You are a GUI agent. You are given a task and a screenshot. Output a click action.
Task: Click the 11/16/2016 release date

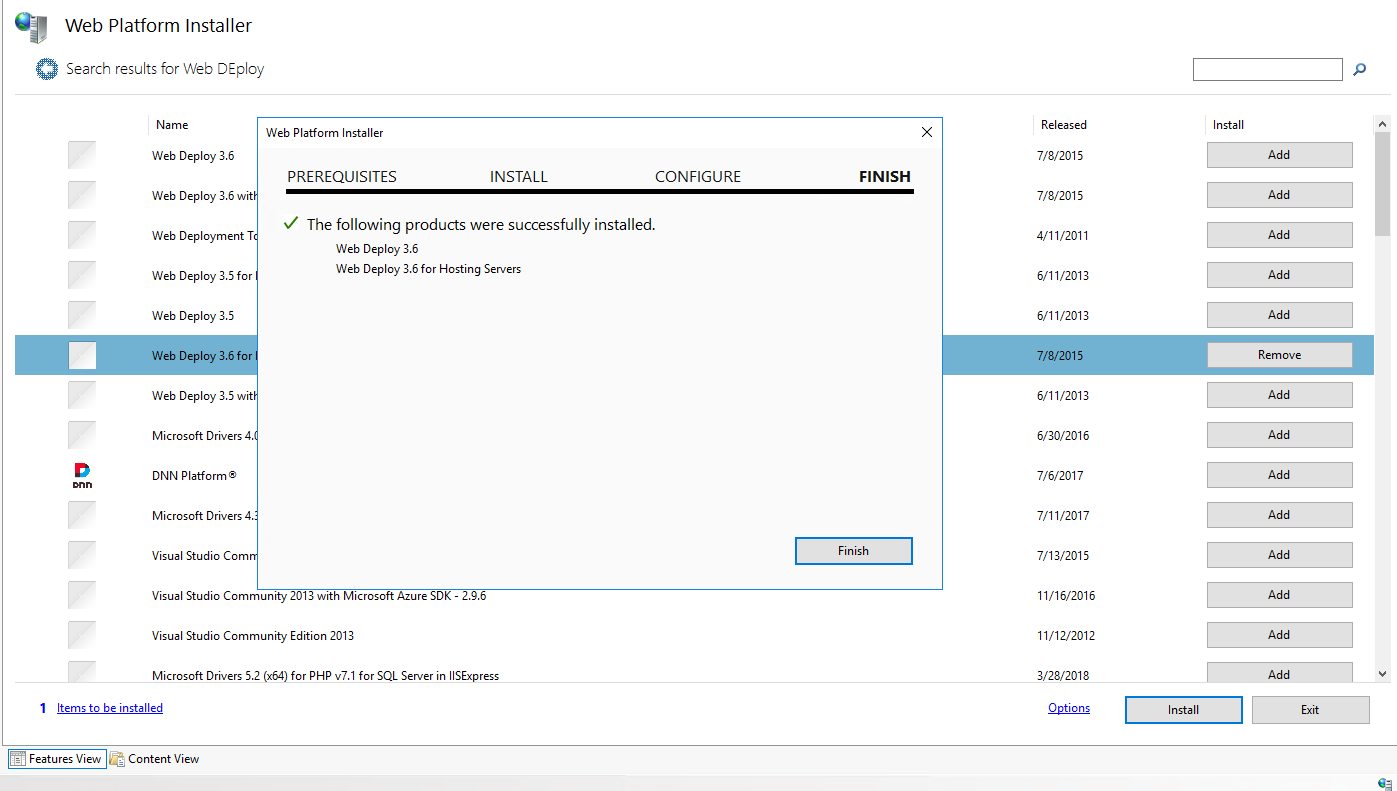coord(1066,595)
